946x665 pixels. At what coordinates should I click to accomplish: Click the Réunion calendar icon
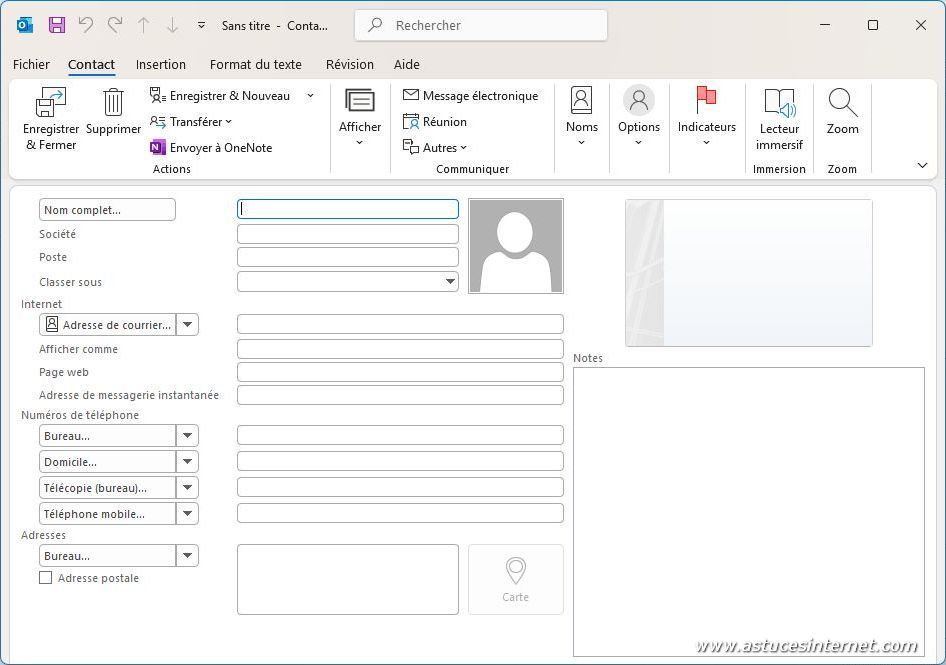coord(411,122)
